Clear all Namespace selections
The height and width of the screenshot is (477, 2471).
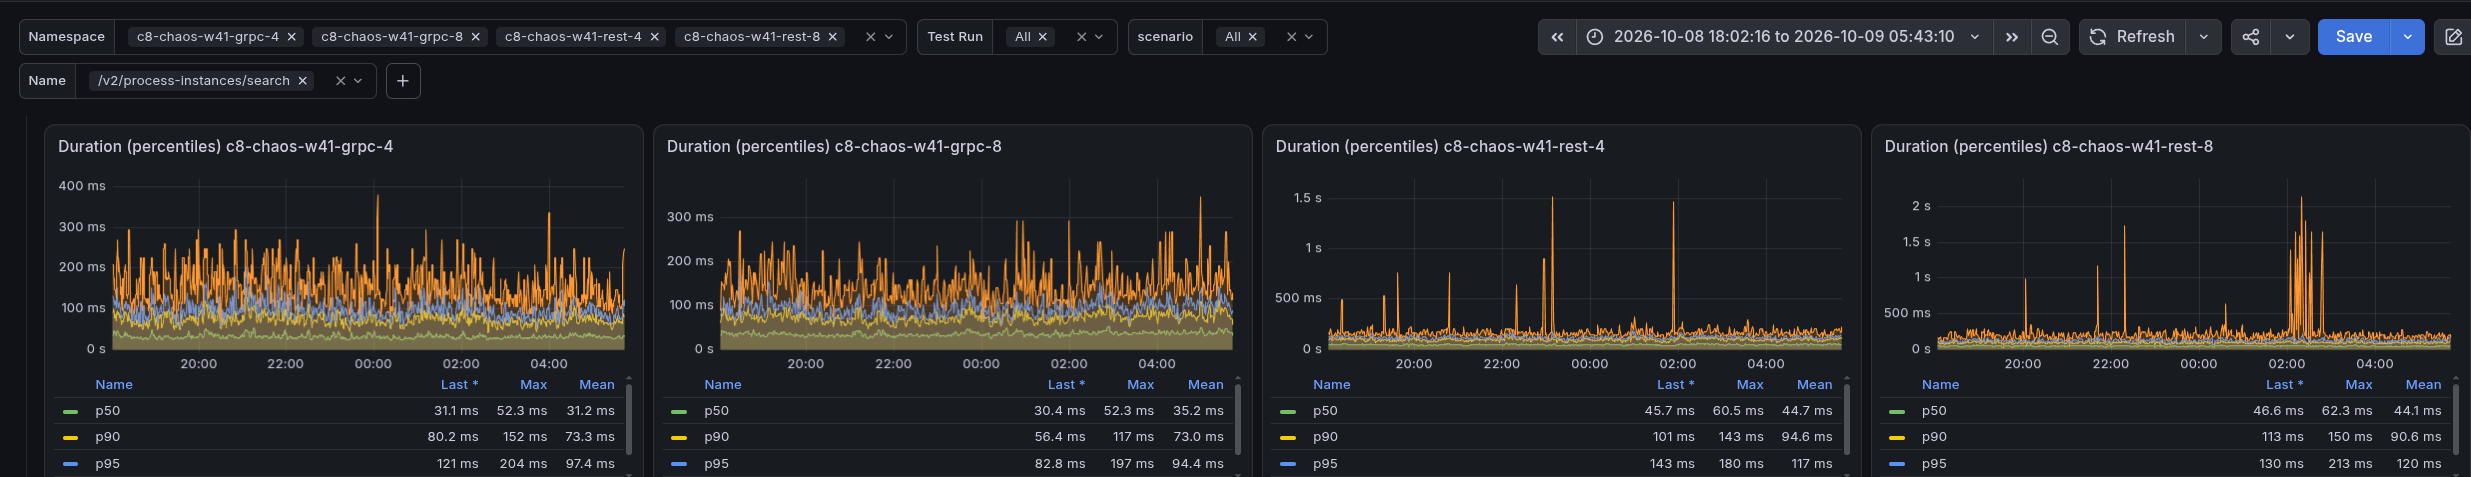(x=870, y=37)
